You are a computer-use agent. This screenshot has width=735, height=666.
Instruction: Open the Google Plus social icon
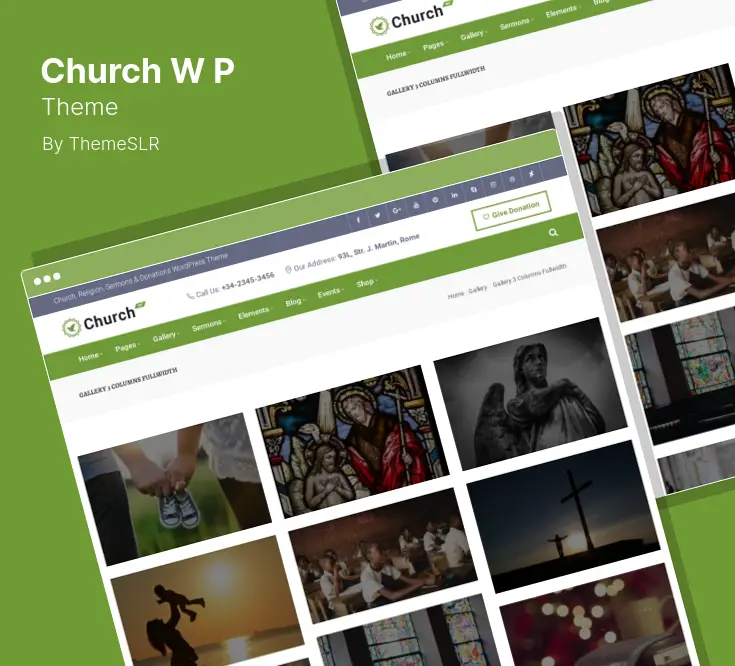tap(397, 210)
